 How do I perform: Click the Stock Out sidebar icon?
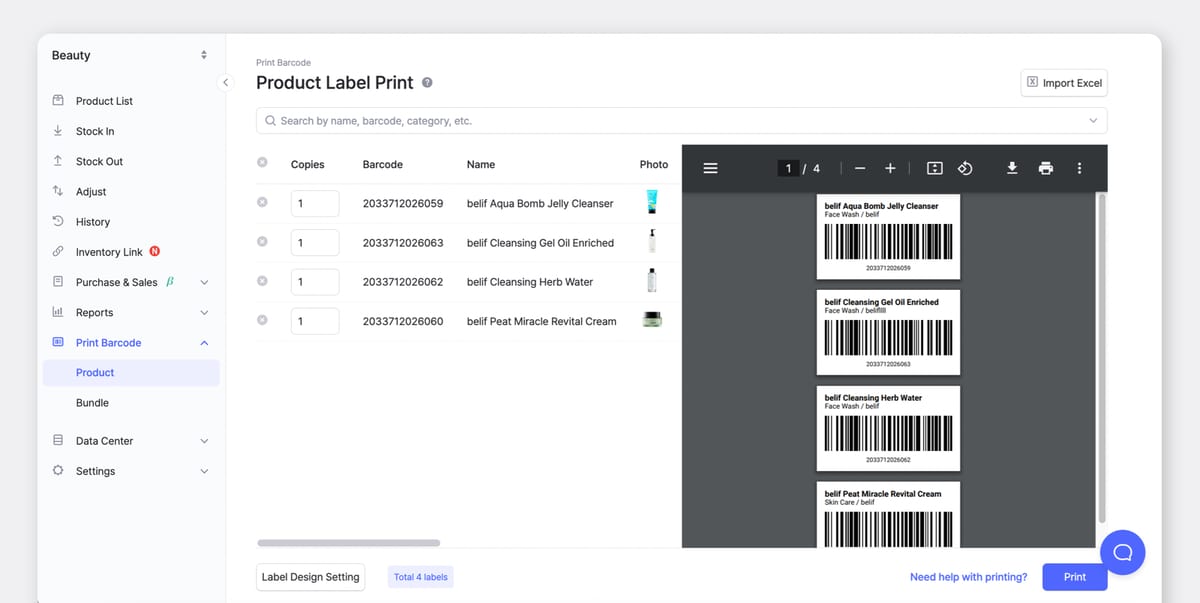coord(58,161)
